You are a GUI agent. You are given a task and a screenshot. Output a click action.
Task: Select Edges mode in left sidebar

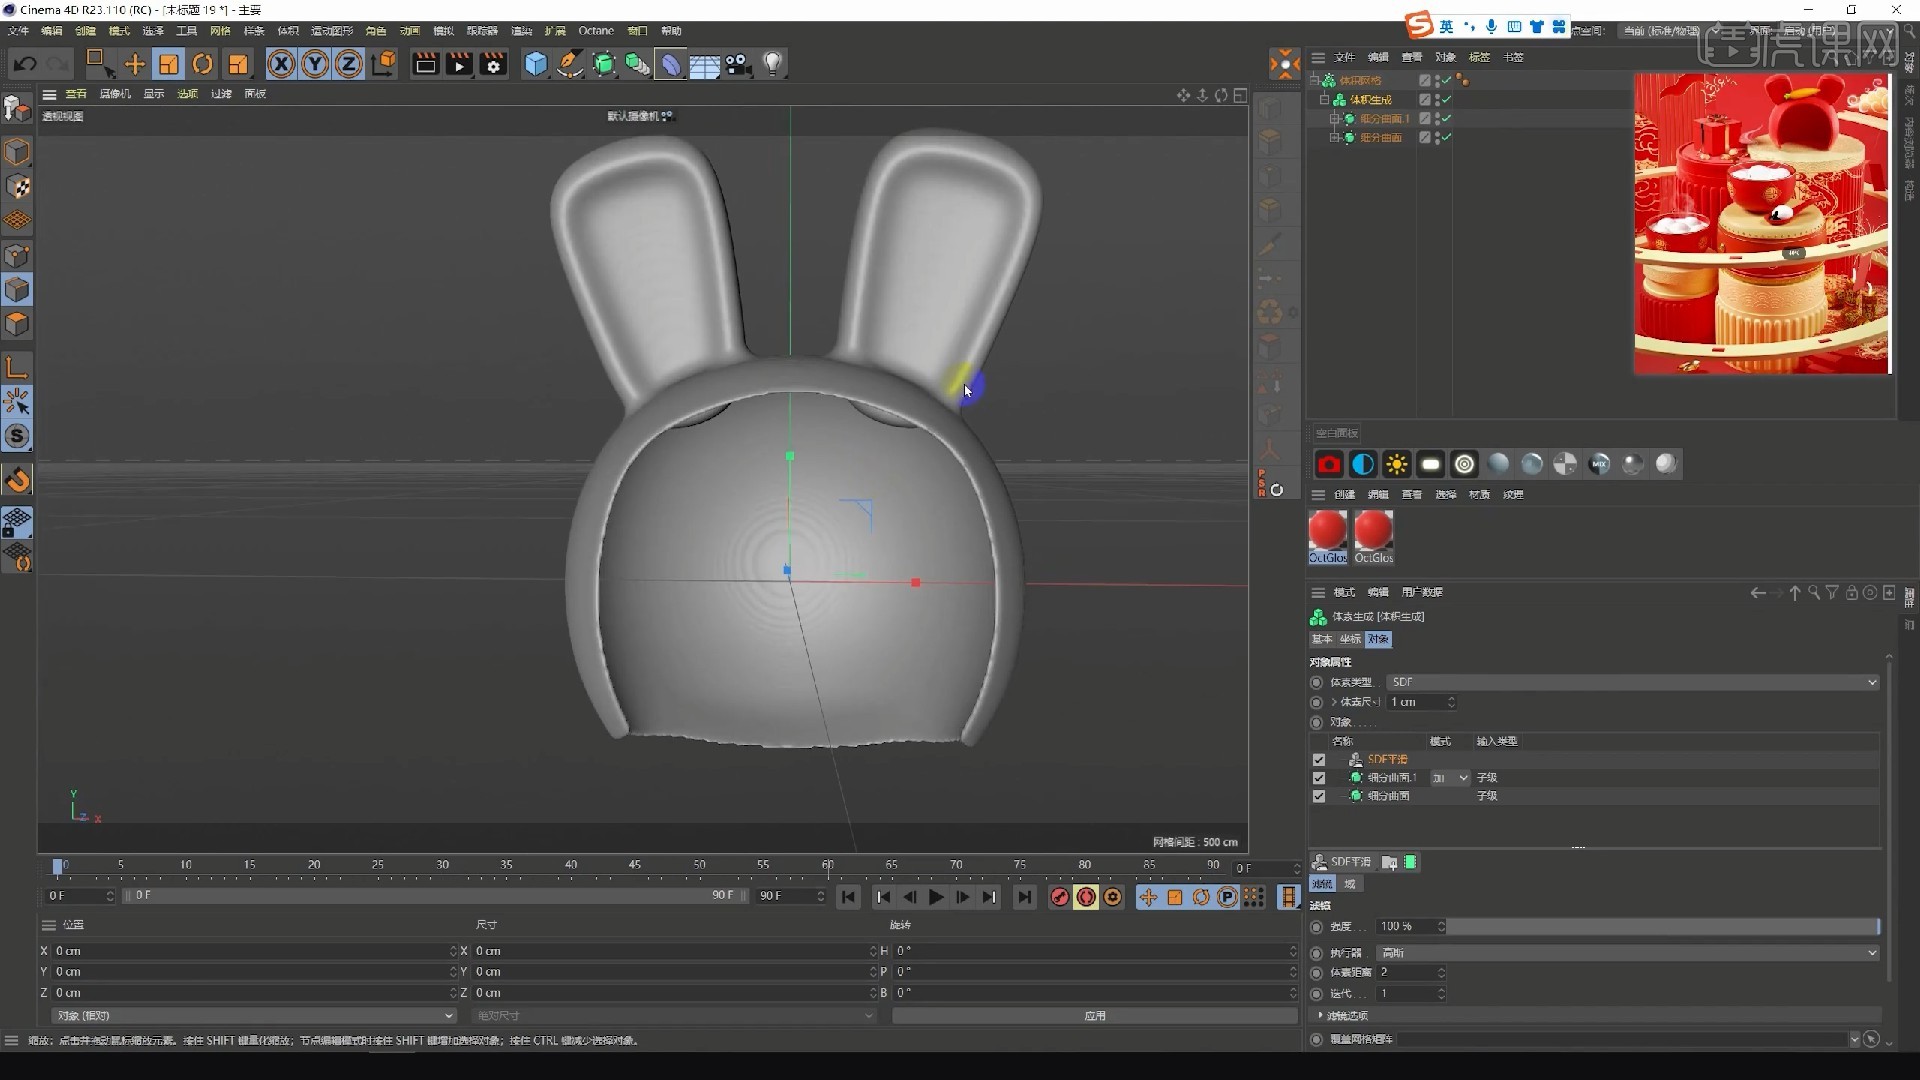pos(17,290)
